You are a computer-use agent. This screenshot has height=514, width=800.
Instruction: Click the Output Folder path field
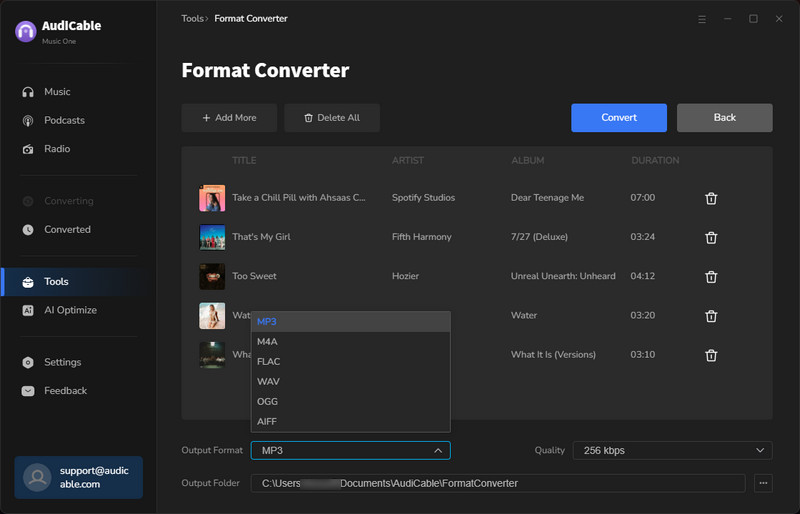point(498,483)
